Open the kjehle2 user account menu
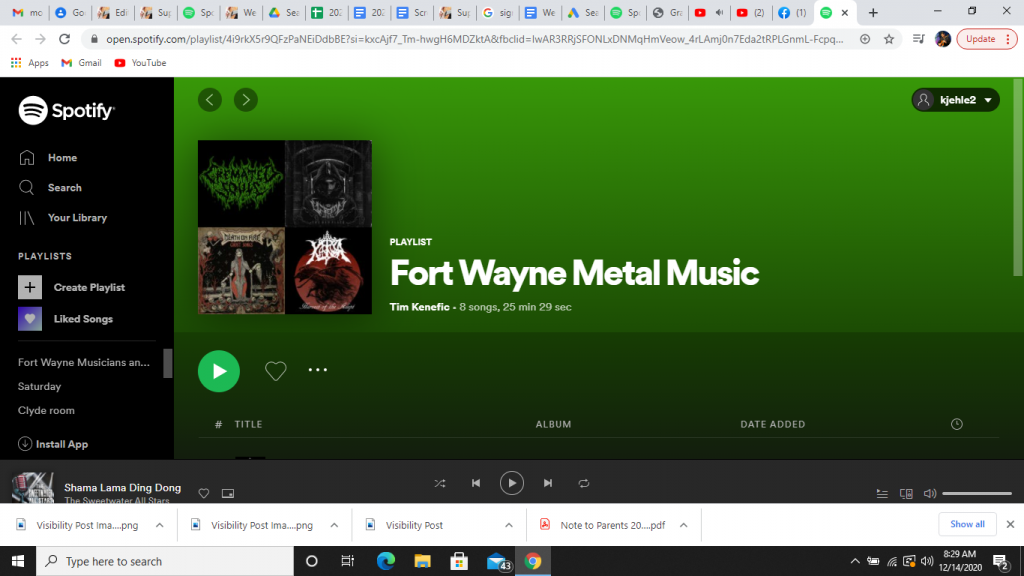Screen dimensions: 1024x576 (955, 100)
